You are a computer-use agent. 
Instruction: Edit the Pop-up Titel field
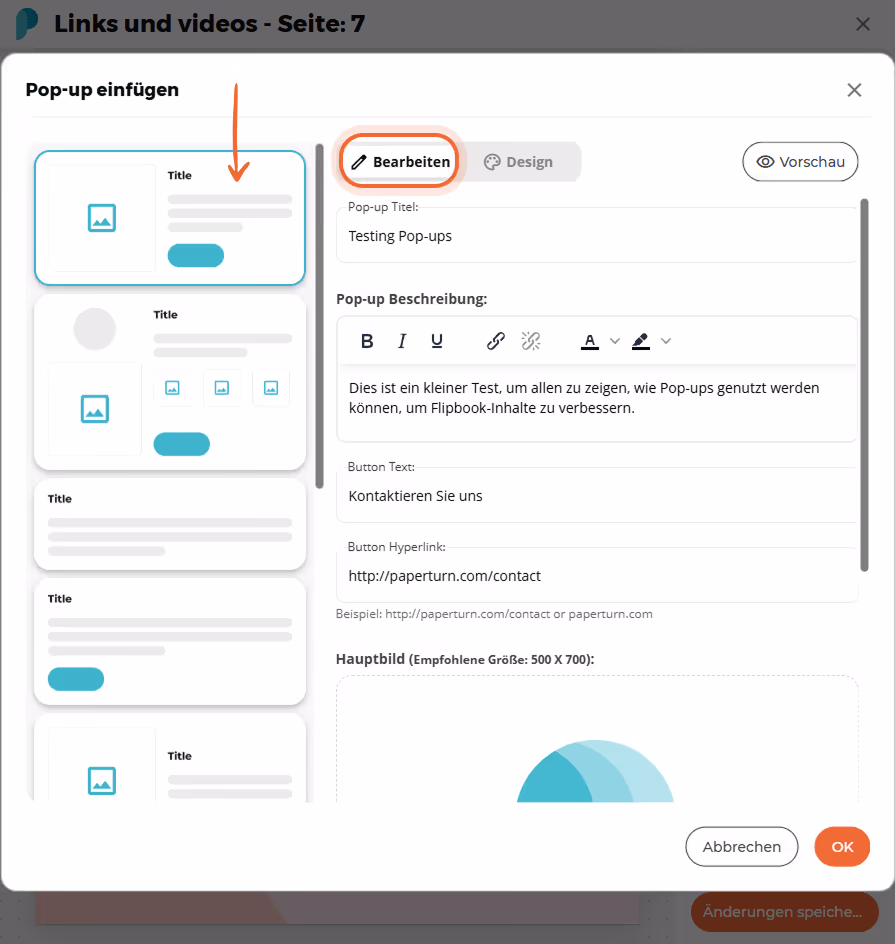(x=597, y=236)
